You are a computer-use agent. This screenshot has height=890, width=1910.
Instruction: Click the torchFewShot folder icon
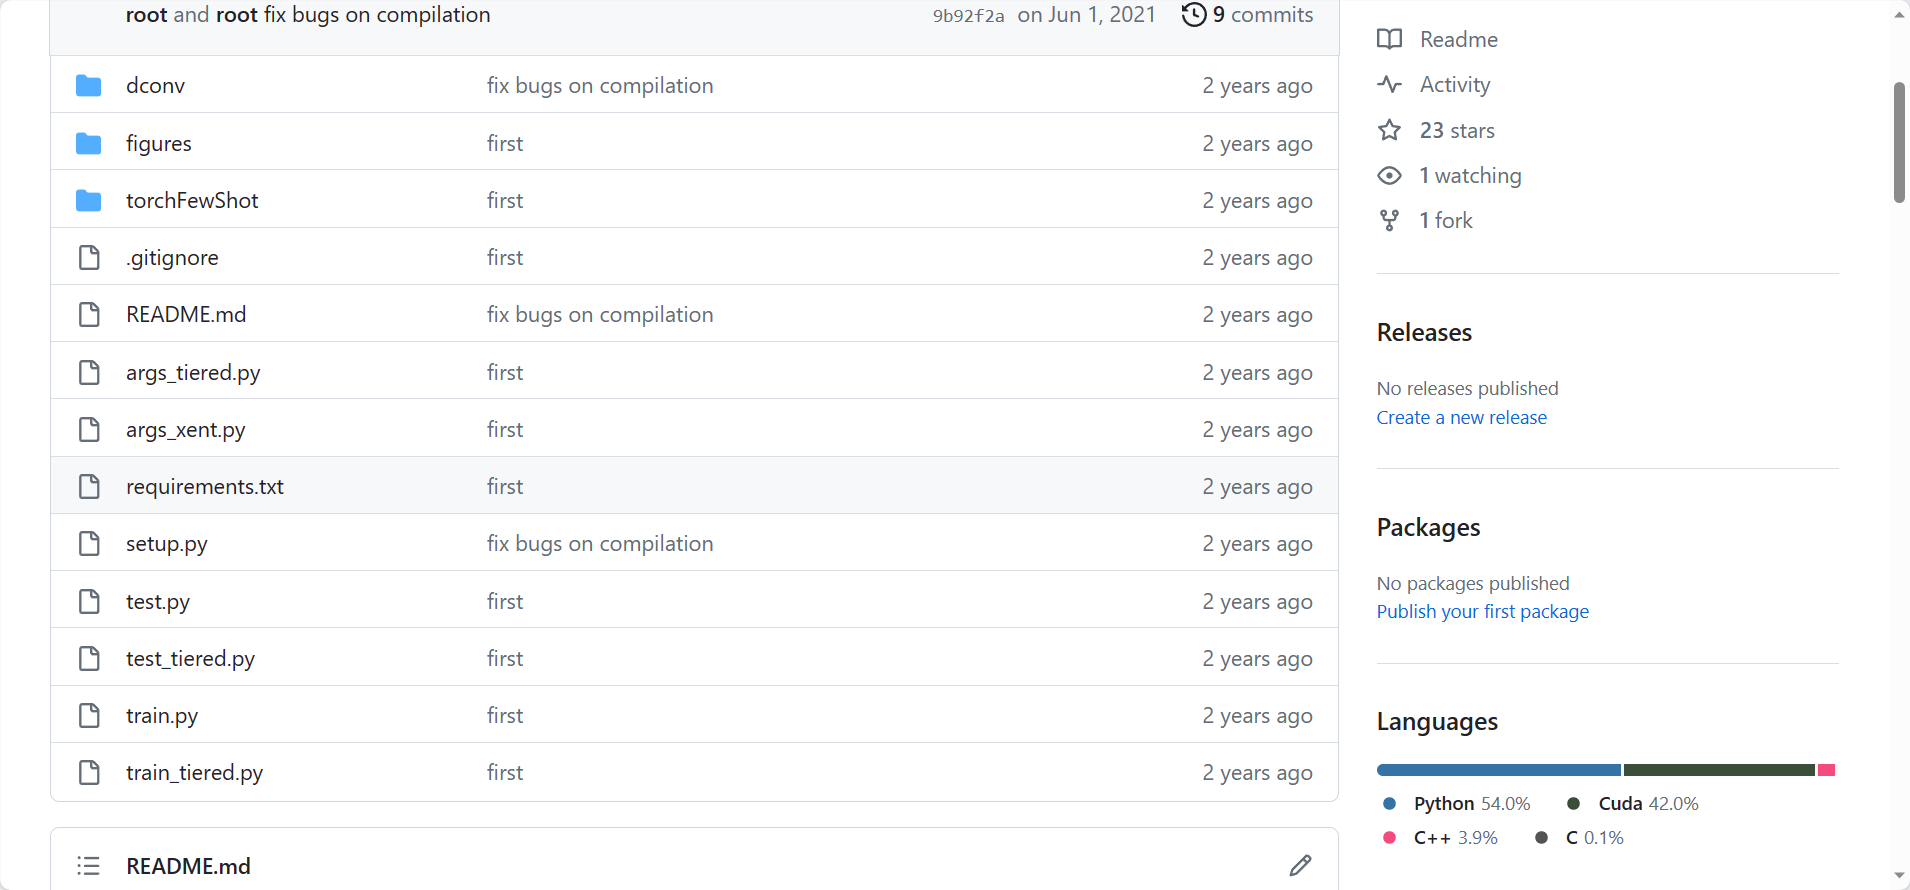click(x=89, y=201)
